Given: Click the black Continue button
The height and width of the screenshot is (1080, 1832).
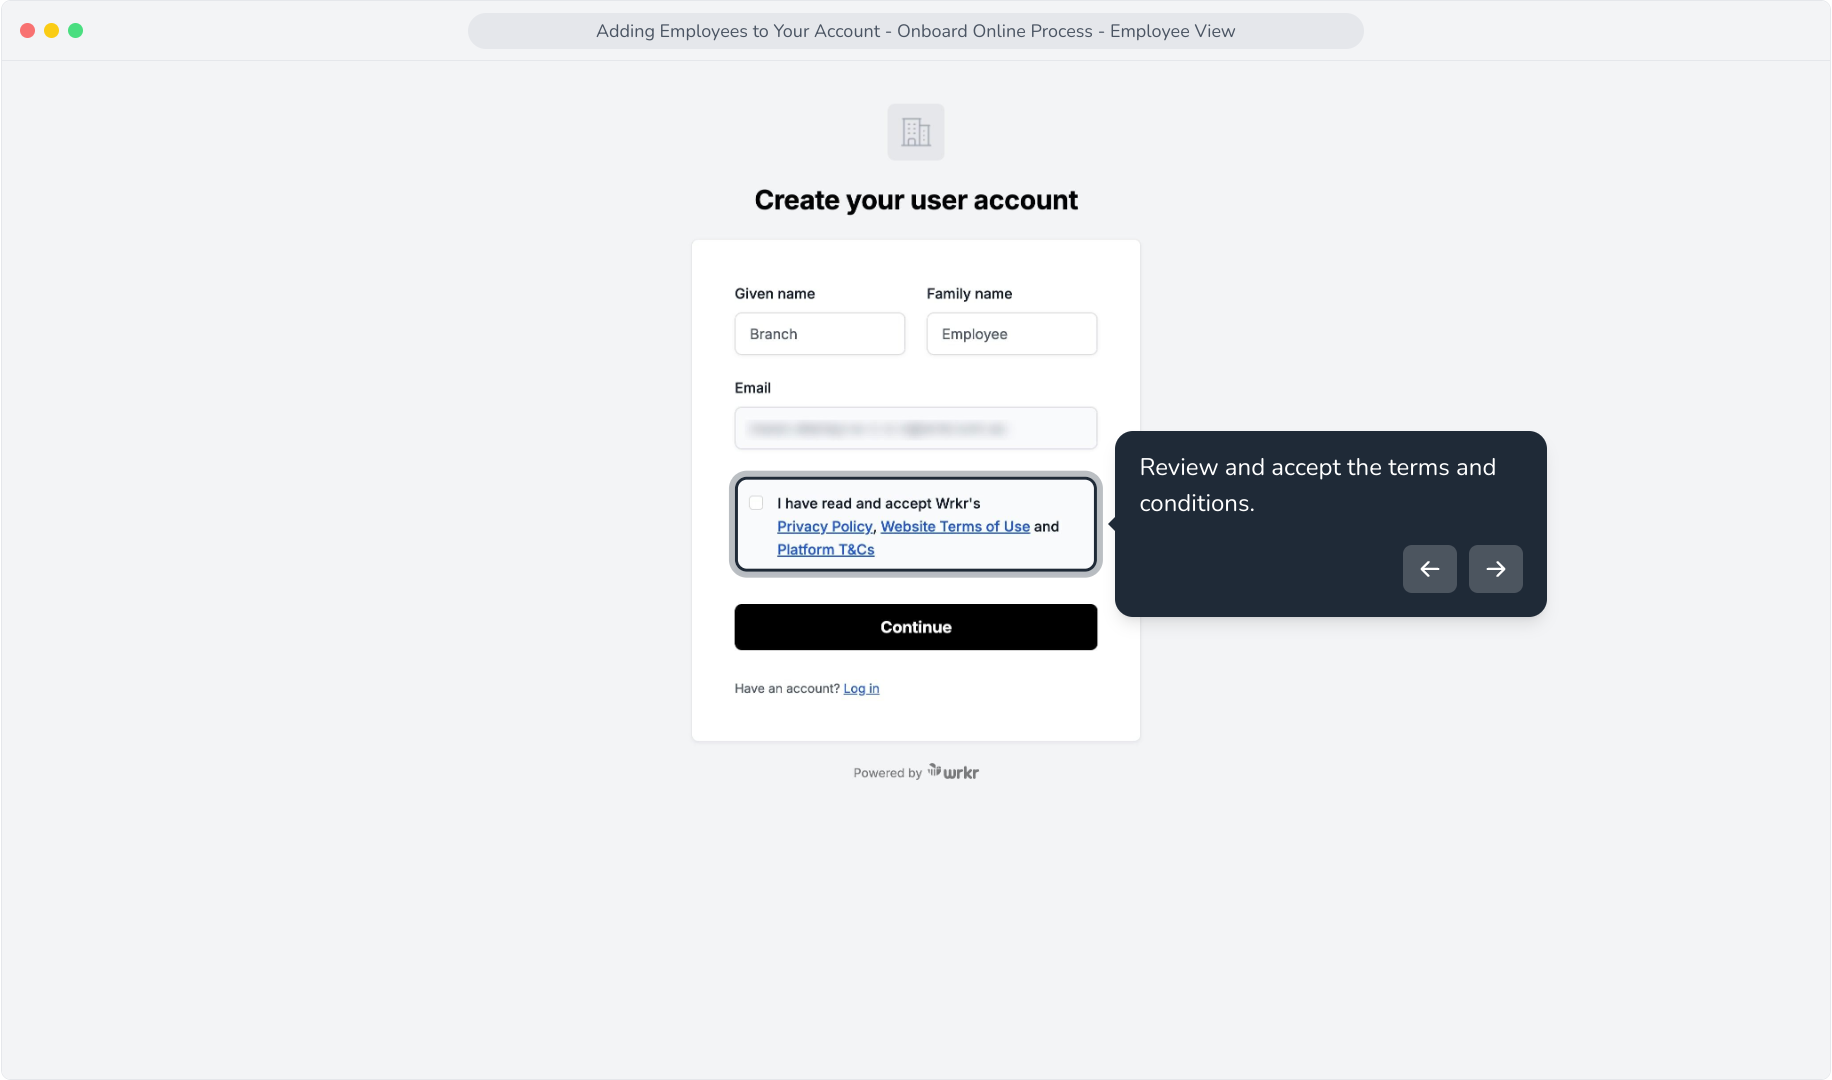Looking at the screenshot, I should pos(916,627).
